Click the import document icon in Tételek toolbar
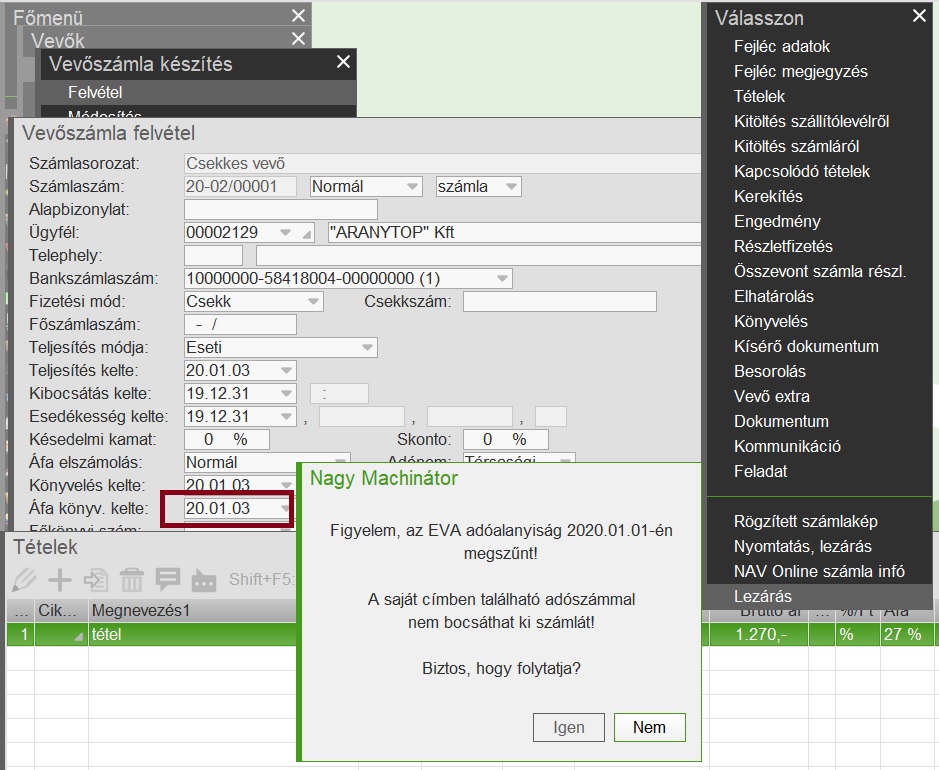The width and height of the screenshot is (939, 770). [96, 580]
